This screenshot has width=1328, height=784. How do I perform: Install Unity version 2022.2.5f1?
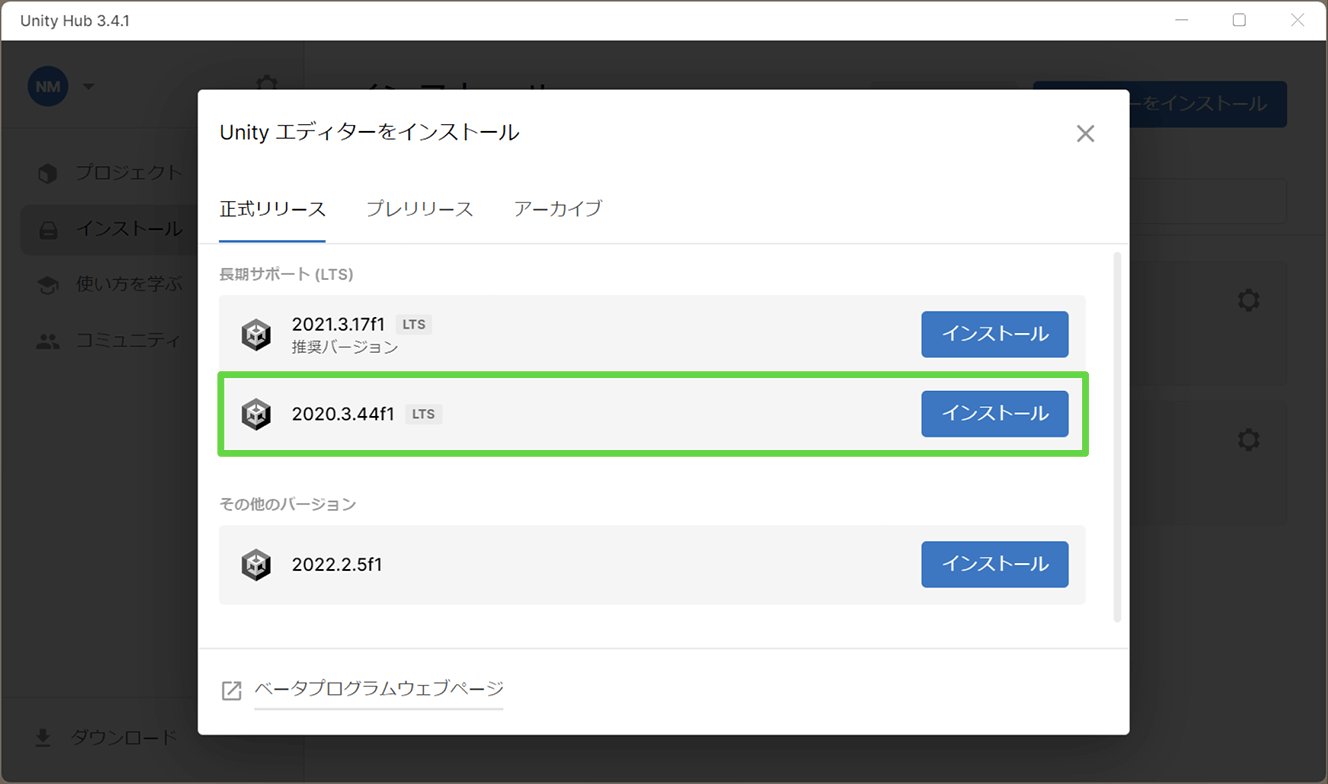995,564
